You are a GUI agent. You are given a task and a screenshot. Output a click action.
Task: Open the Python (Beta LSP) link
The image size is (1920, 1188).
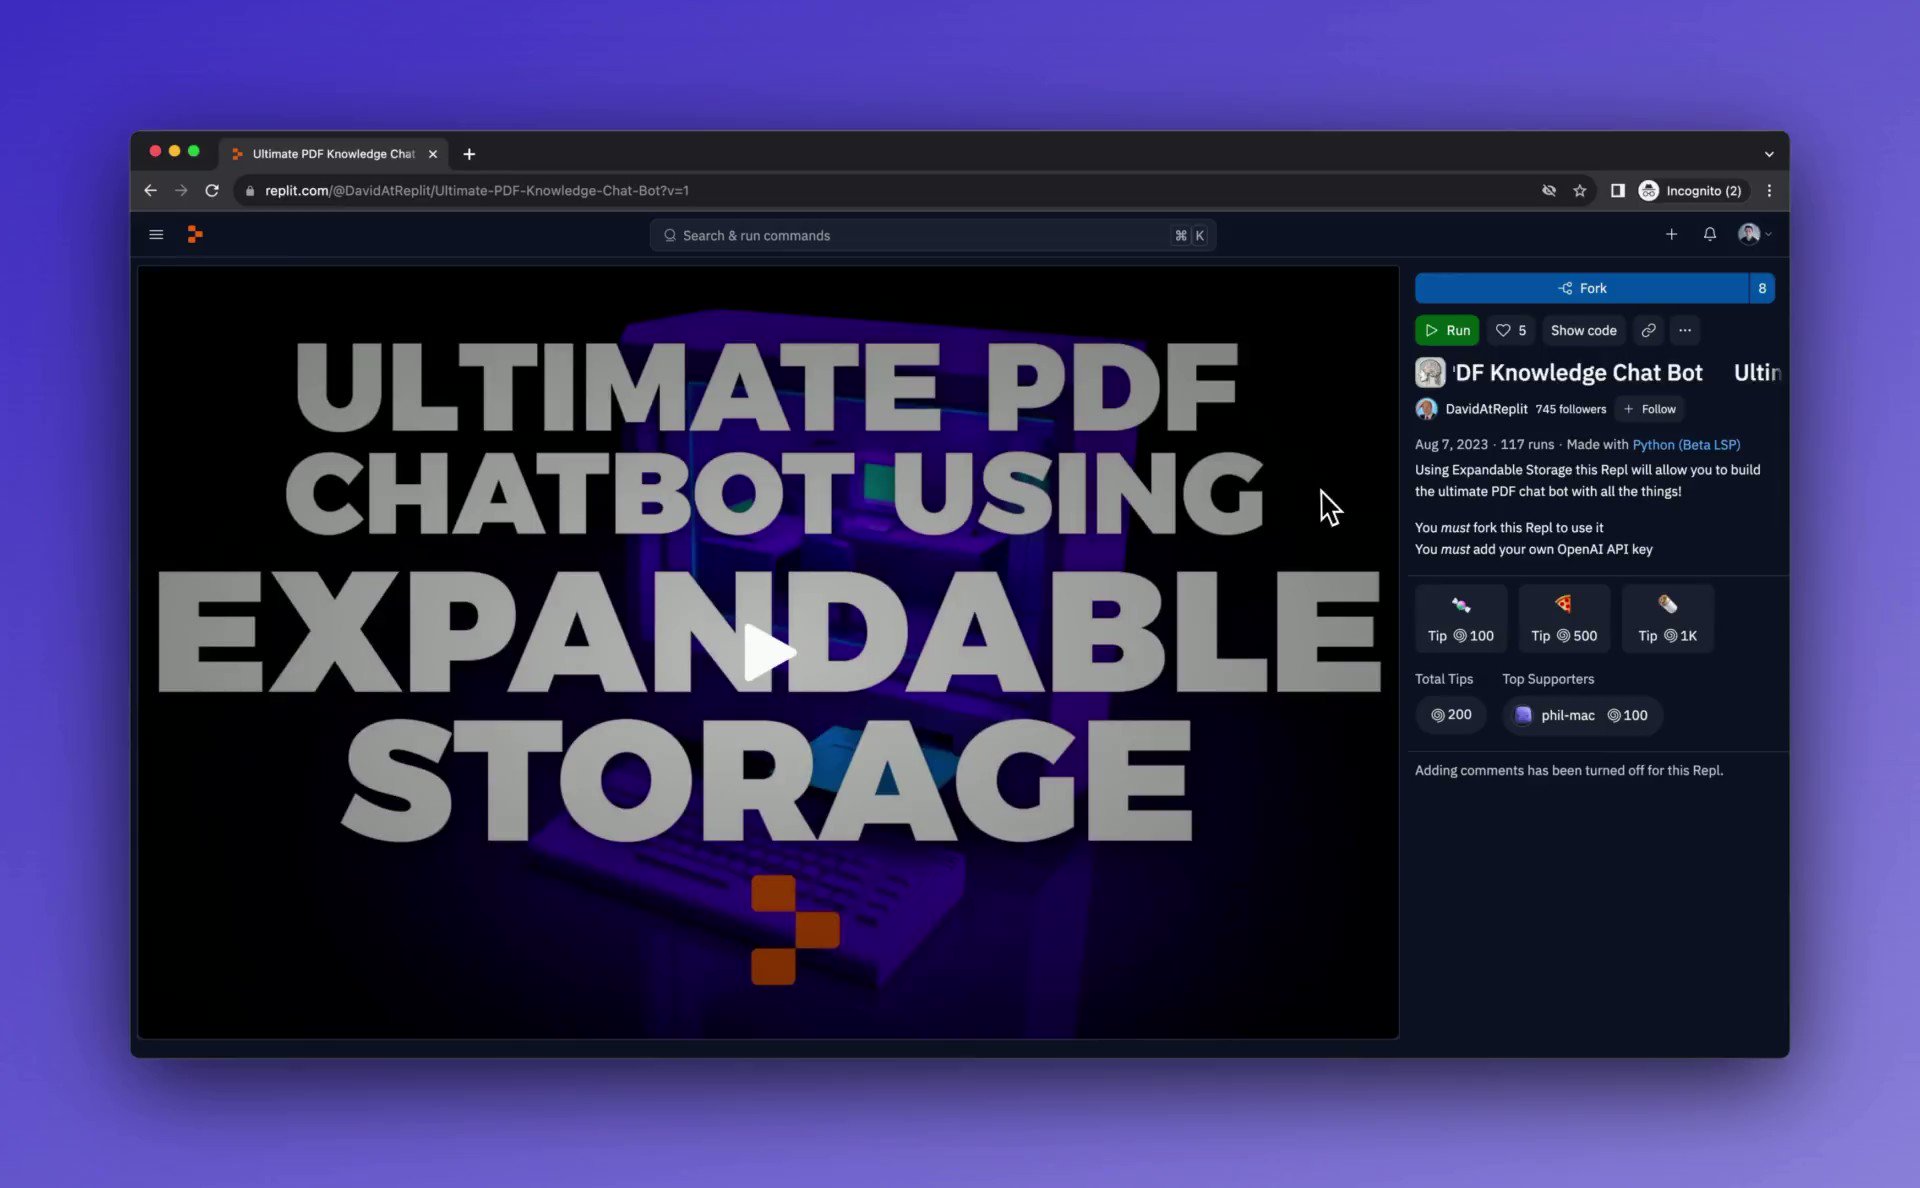[1686, 445]
